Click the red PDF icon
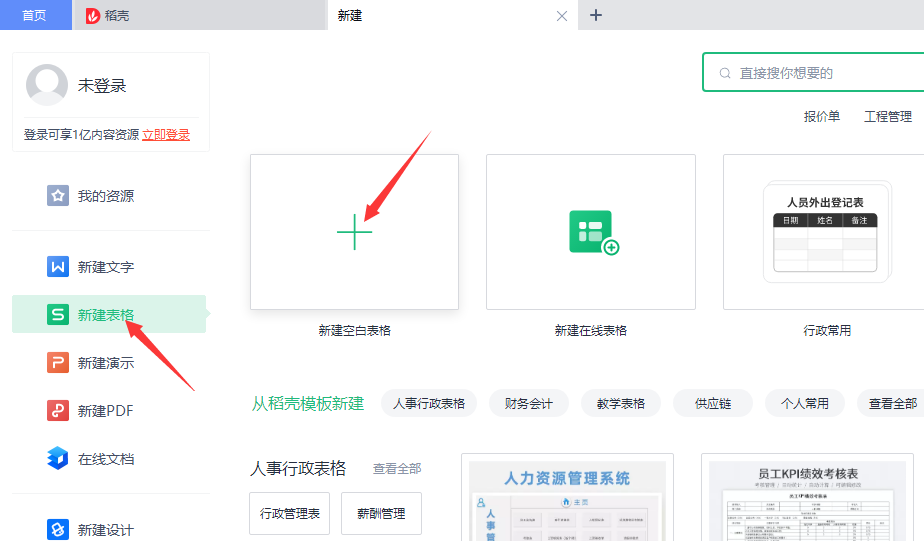 pyautogui.click(x=58, y=410)
